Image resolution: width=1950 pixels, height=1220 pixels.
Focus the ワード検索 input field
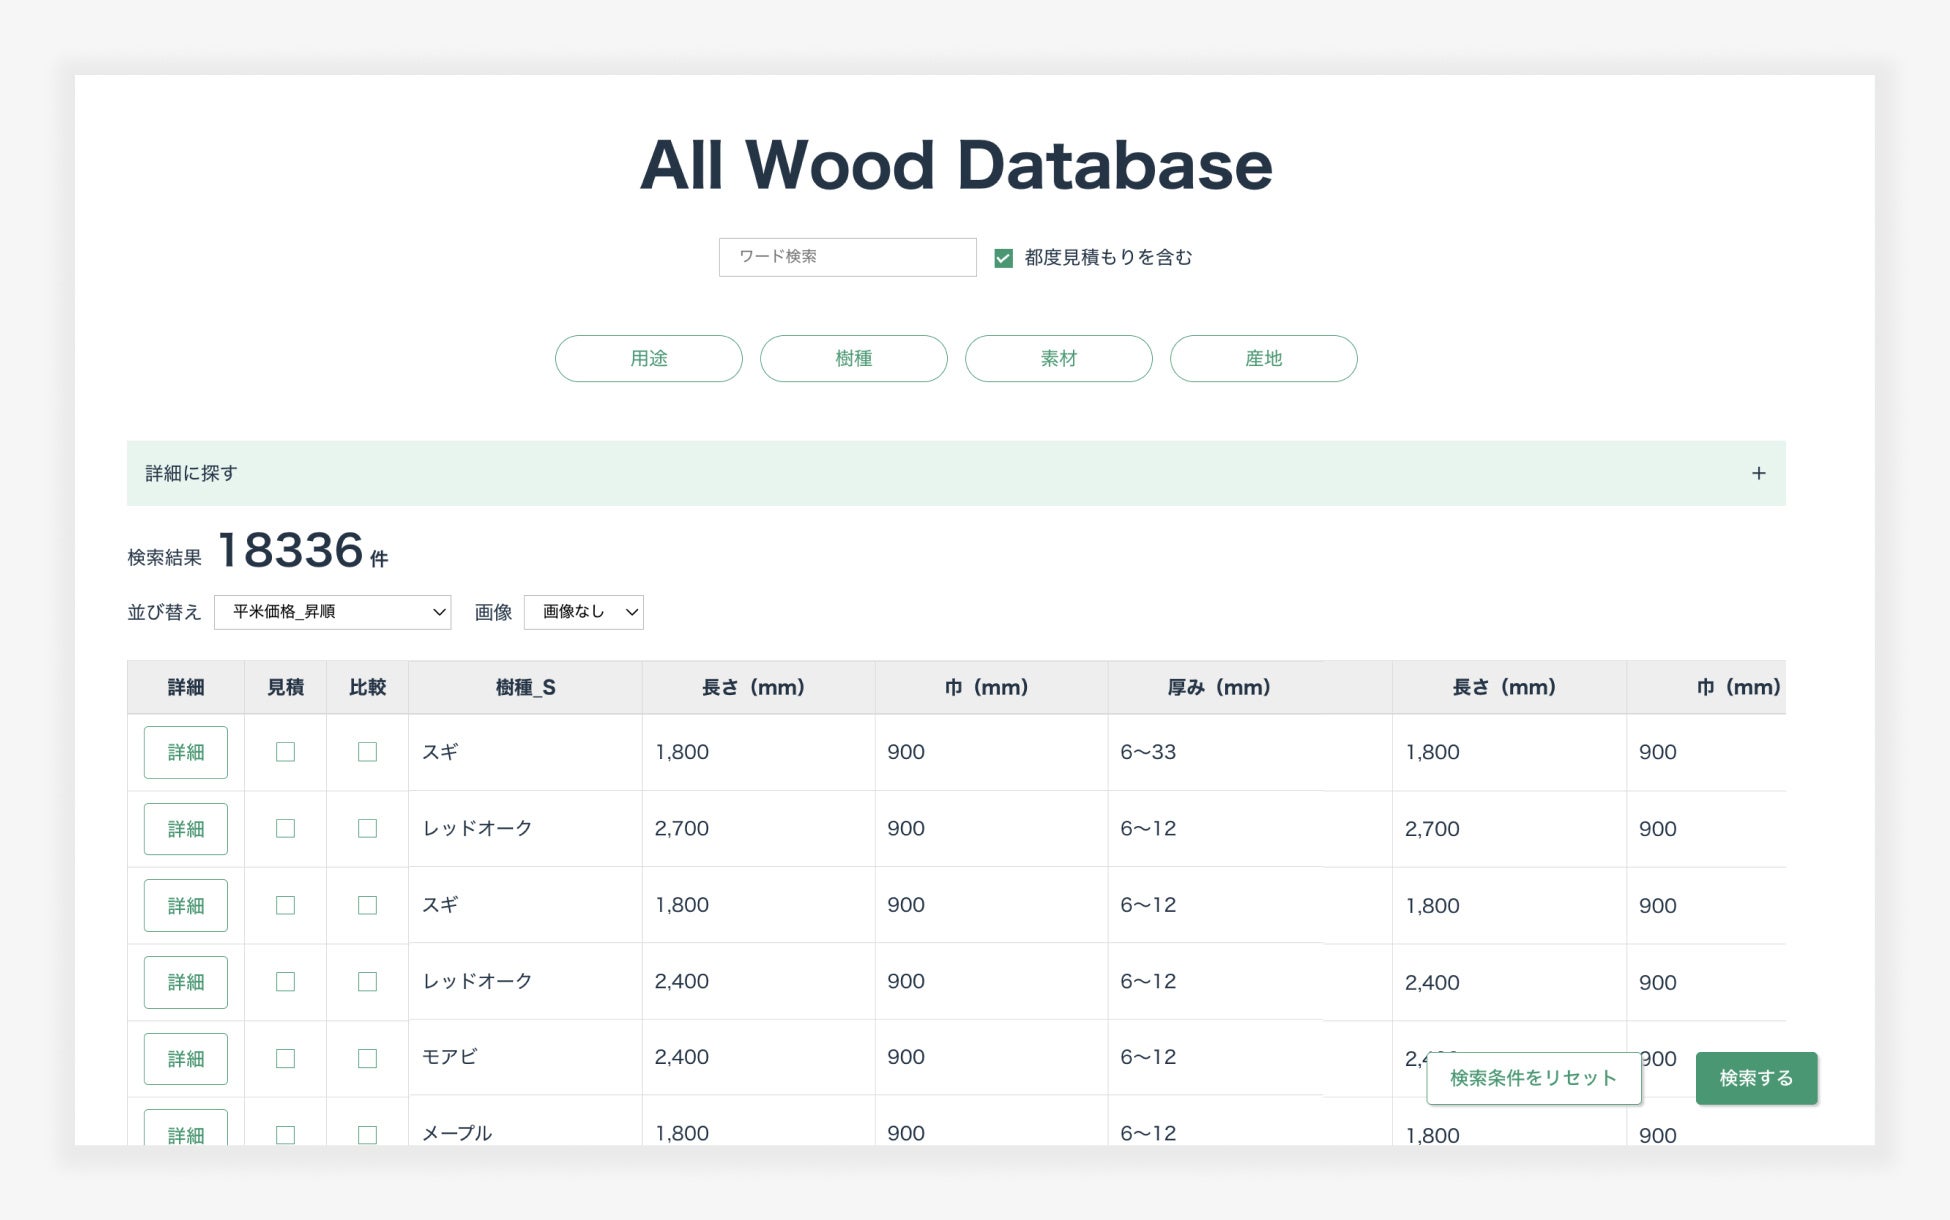tap(847, 257)
